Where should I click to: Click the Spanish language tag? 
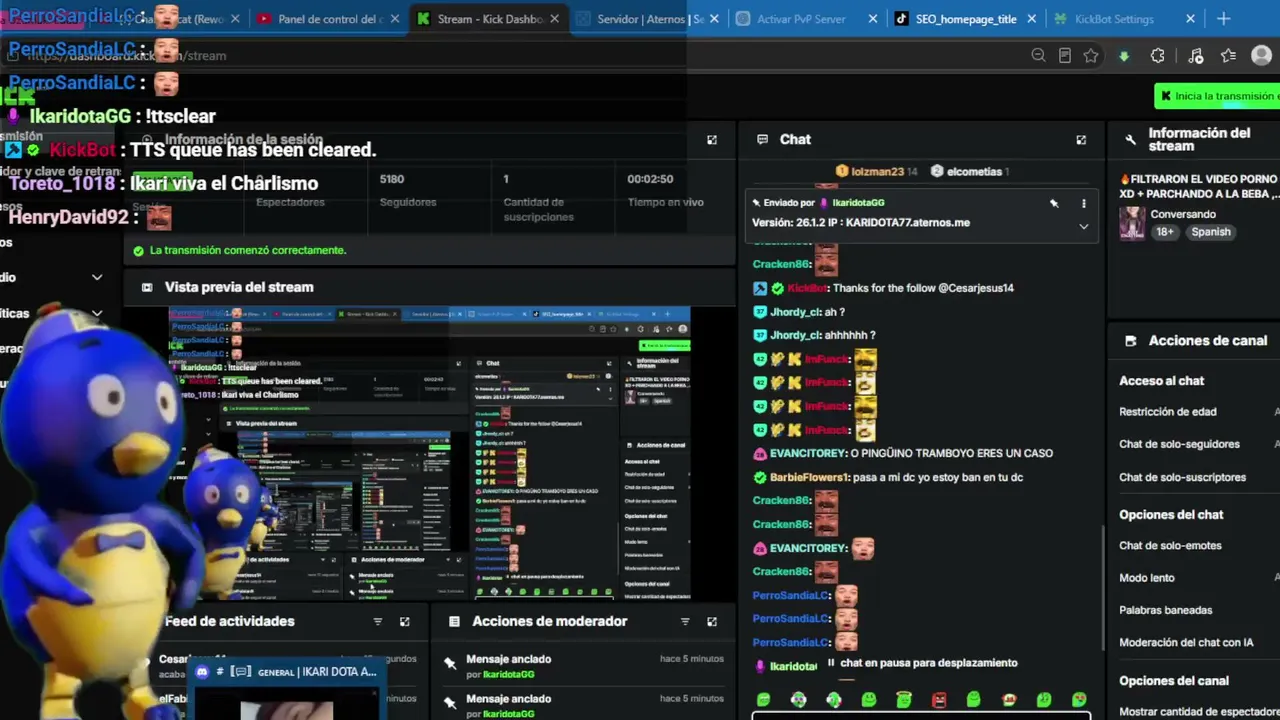tap(1210, 232)
